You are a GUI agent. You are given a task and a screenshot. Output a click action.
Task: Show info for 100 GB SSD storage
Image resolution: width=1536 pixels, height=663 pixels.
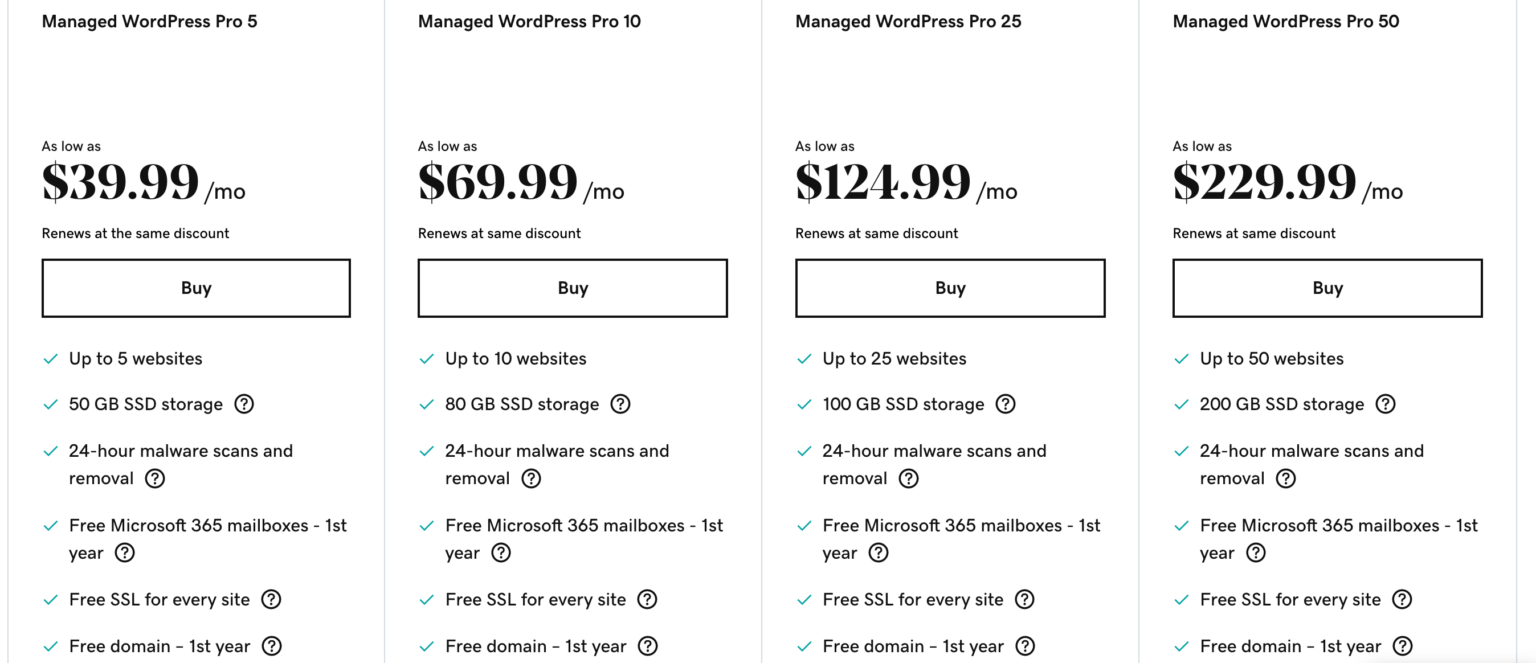point(1005,404)
